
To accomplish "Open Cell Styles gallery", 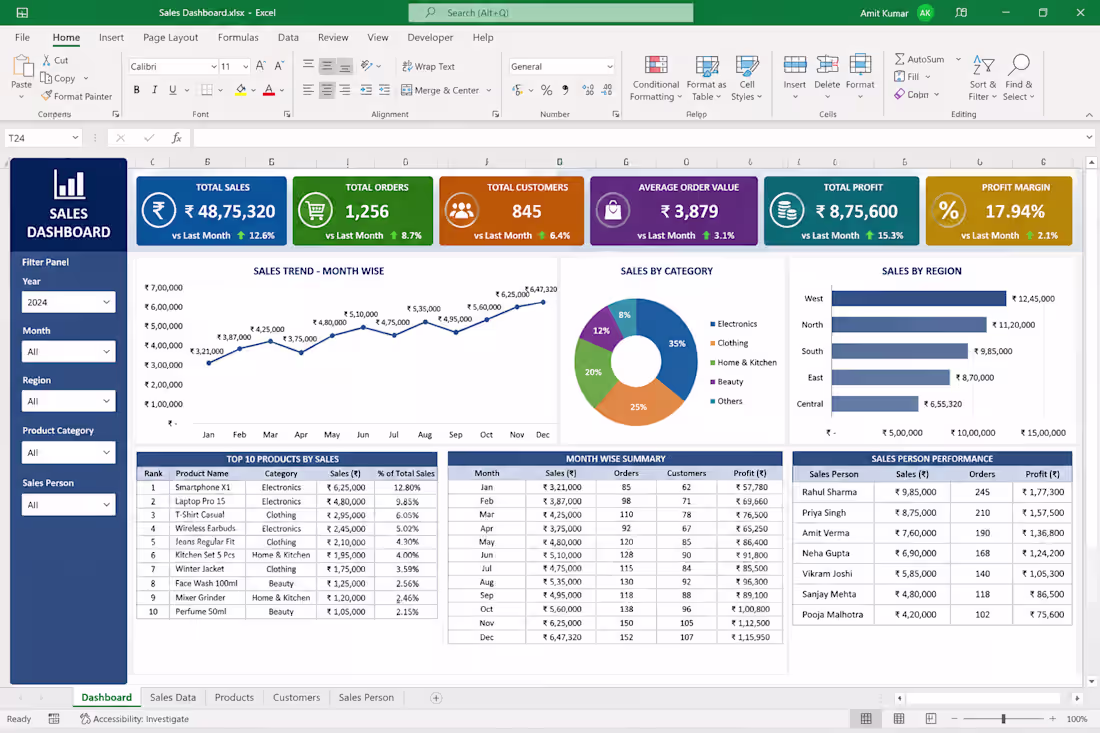I will 746,79.
